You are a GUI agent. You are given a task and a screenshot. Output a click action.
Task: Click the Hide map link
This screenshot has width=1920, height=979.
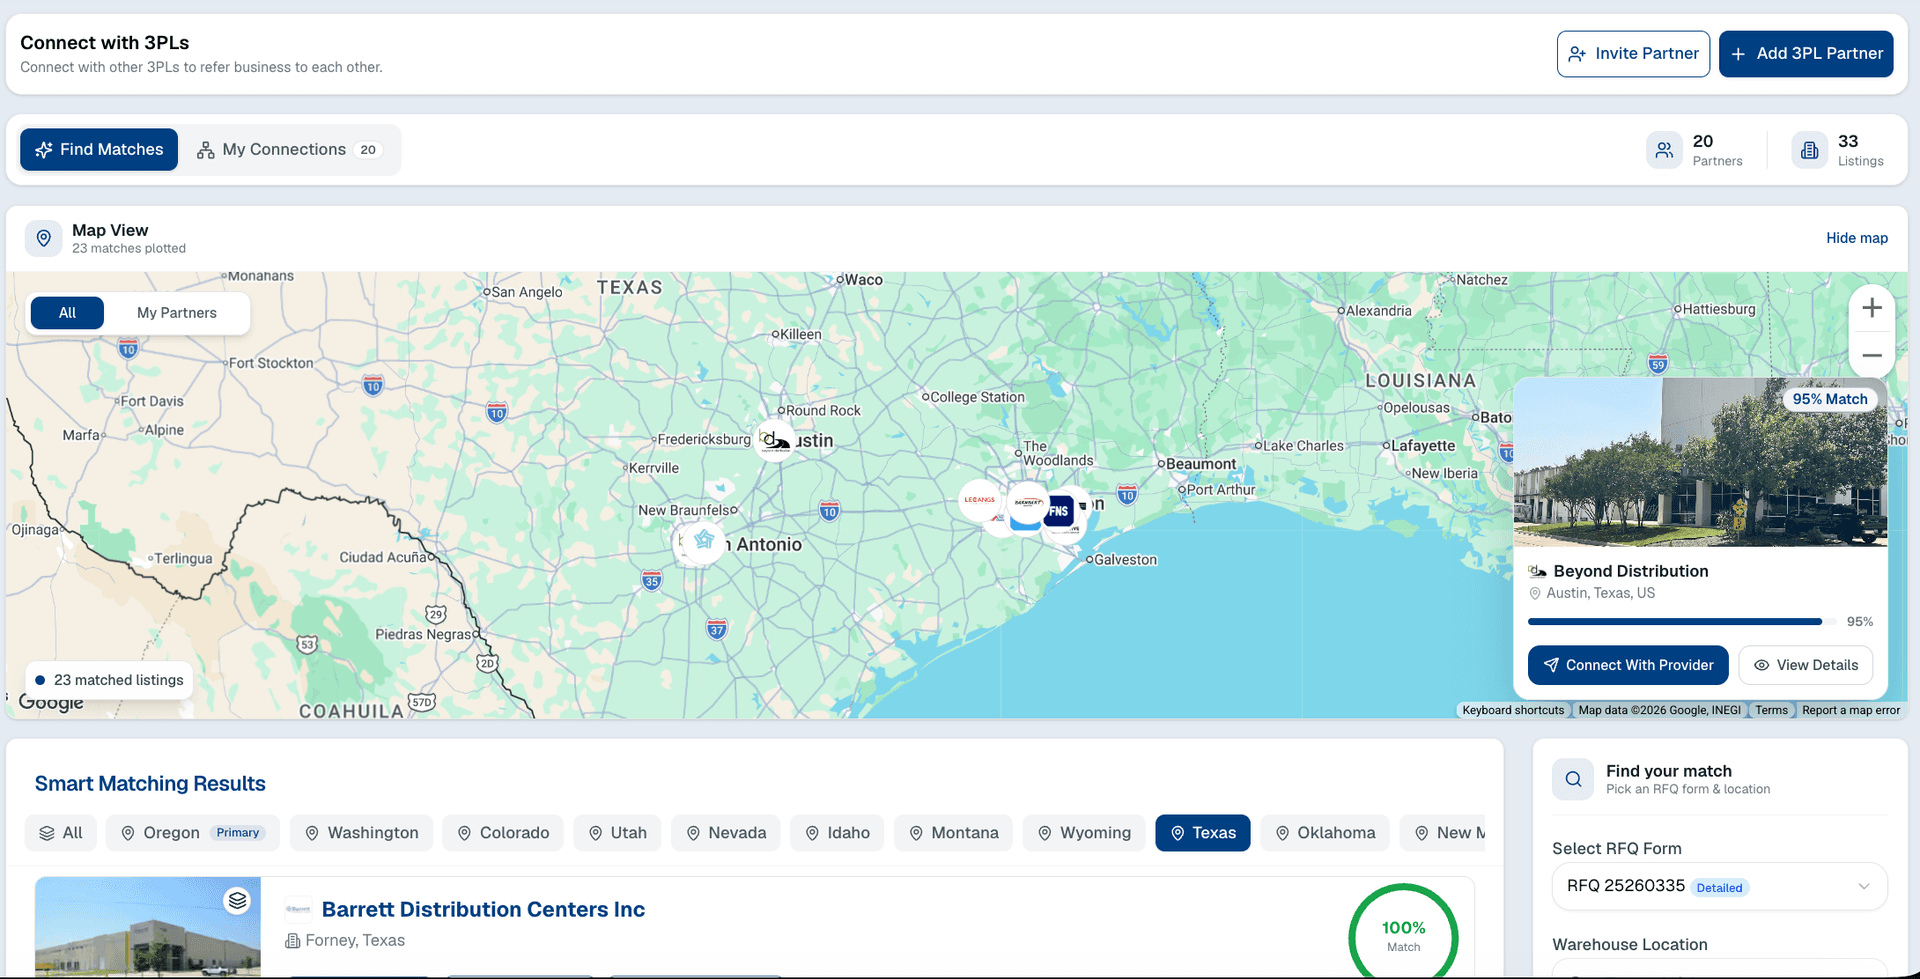pyautogui.click(x=1857, y=238)
